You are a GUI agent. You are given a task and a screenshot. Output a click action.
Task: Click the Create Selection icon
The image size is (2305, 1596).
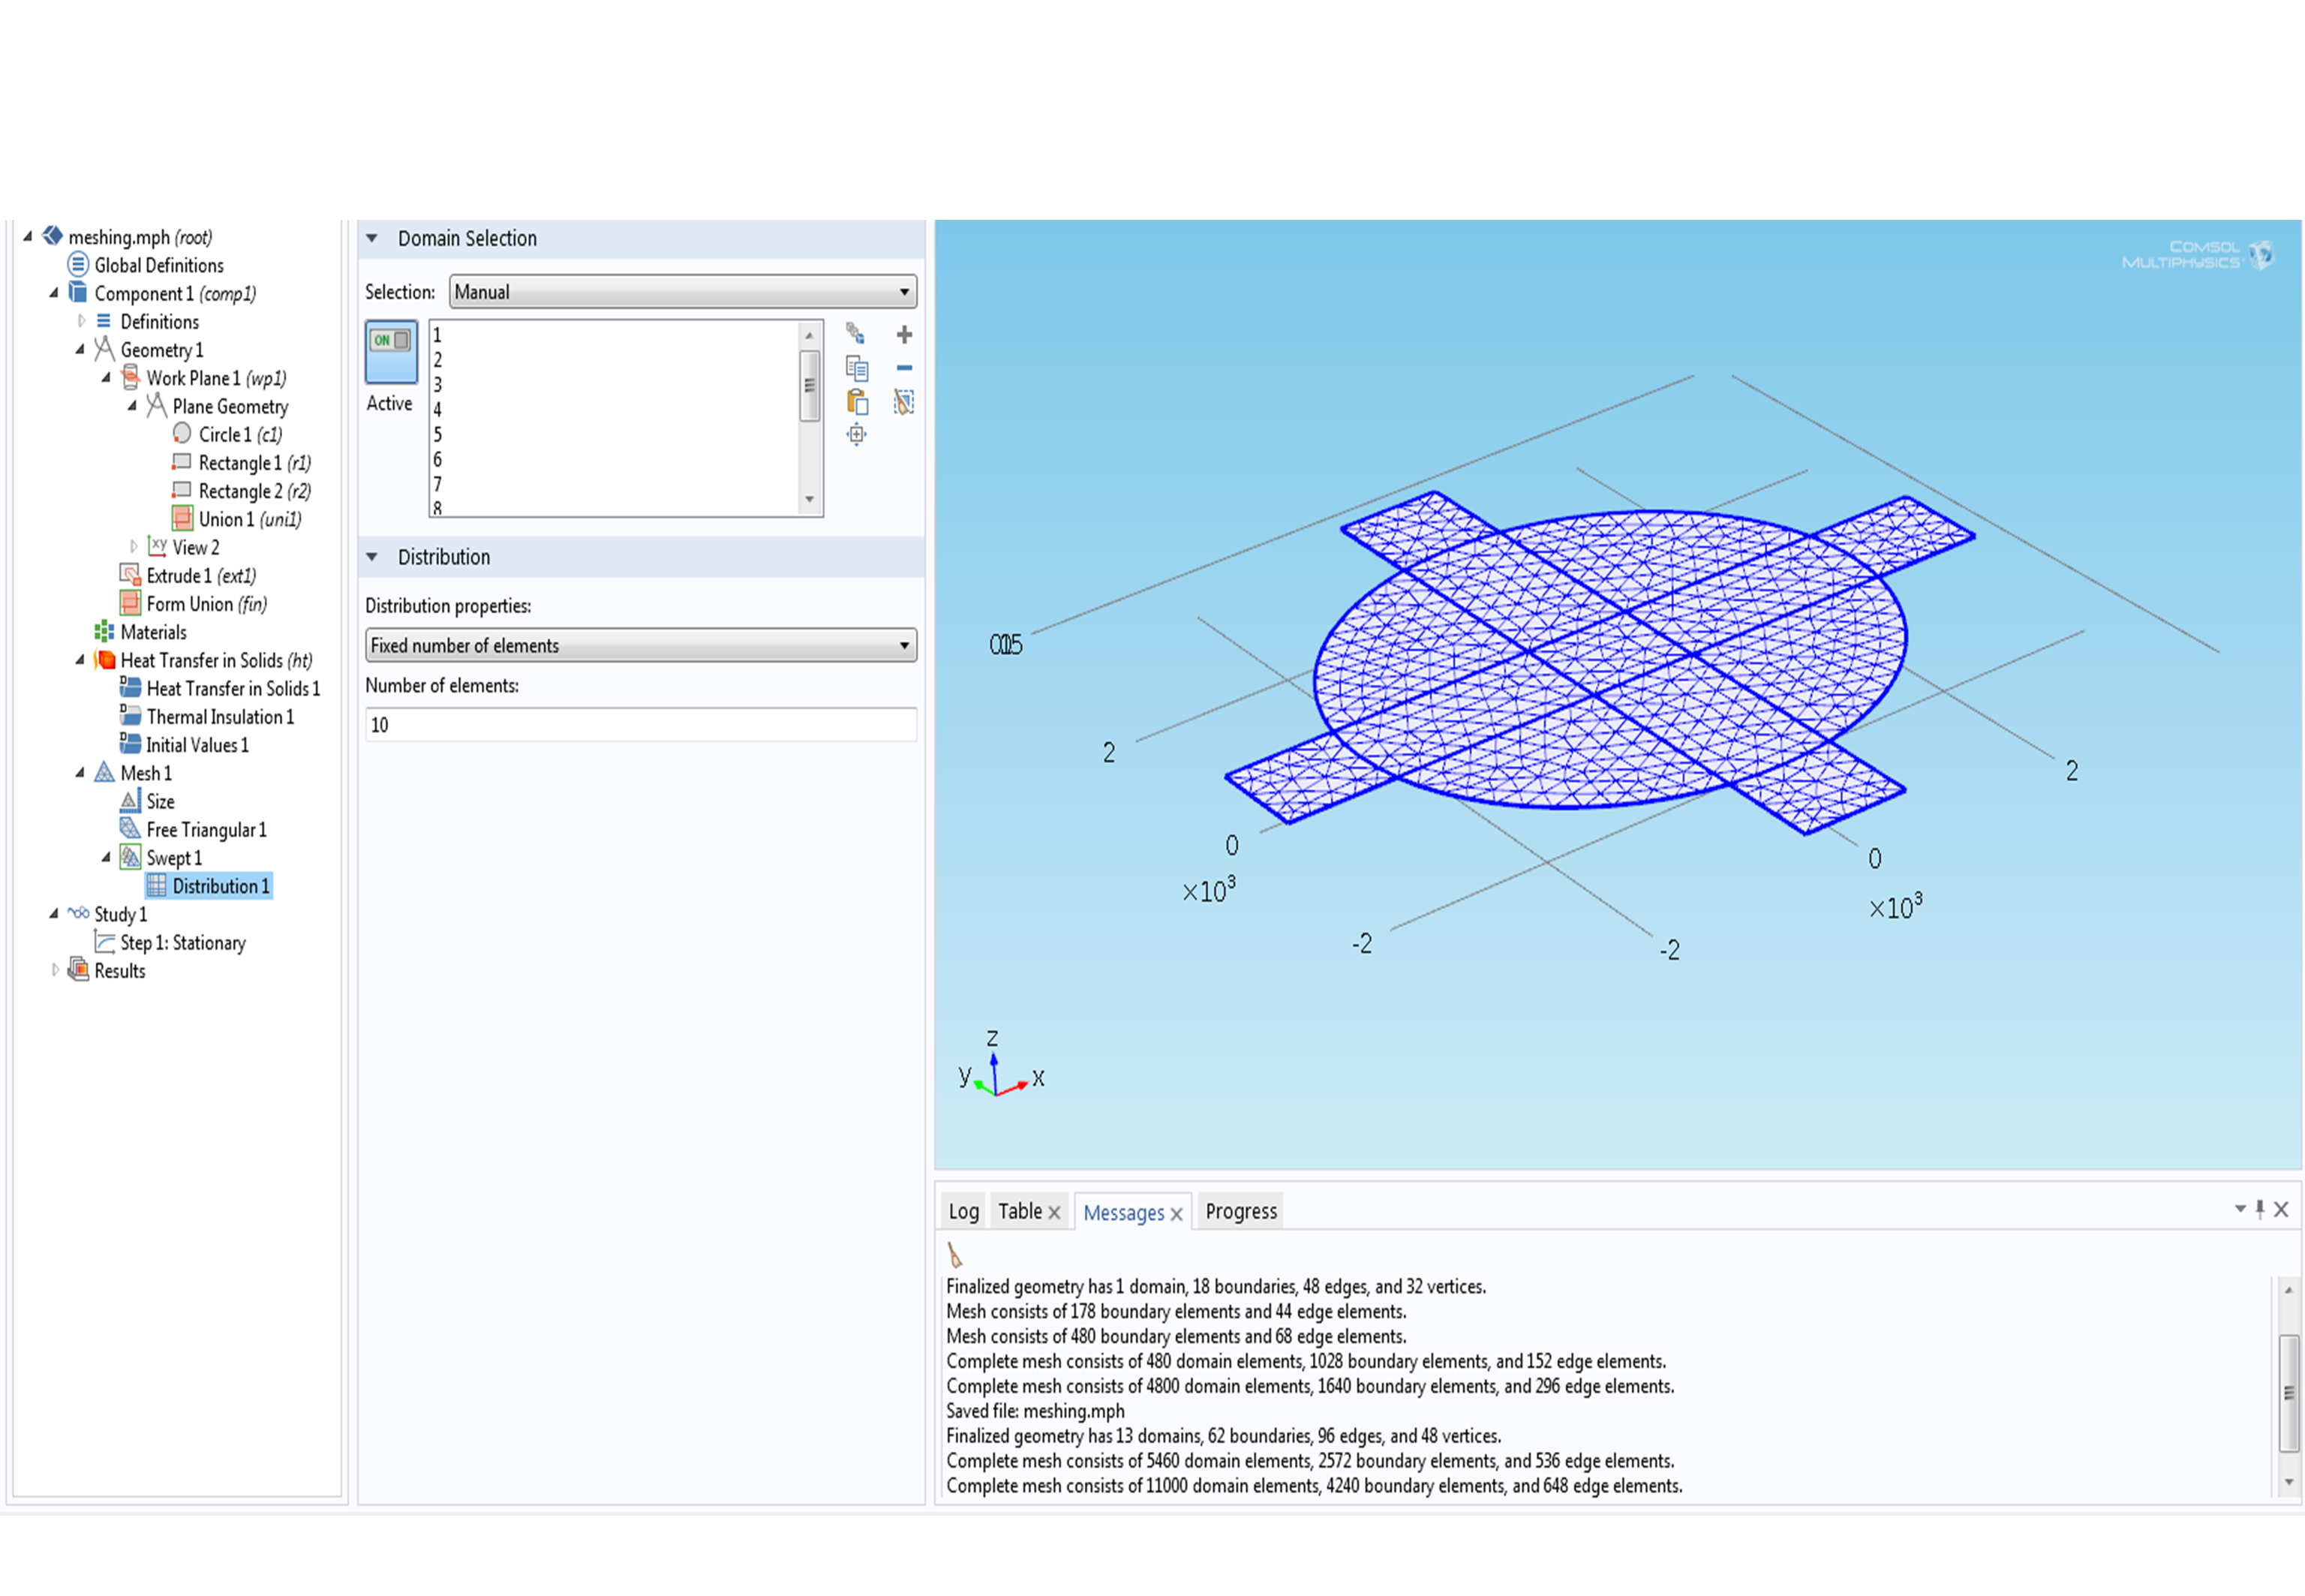click(855, 333)
